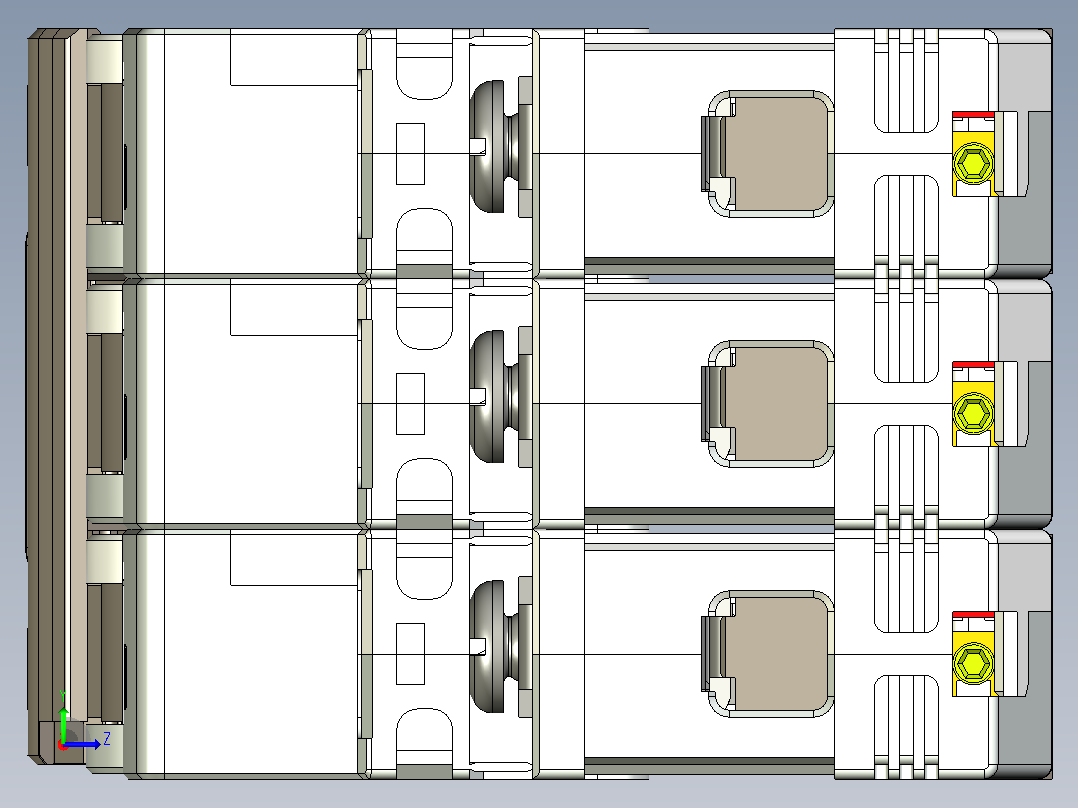This screenshot has width=1078, height=808.
Task: Click the blue Z axis arrow of the triad
Action: point(82,743)
